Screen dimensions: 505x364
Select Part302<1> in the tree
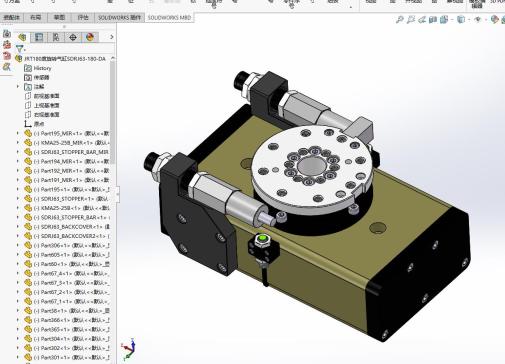[71, 348]
